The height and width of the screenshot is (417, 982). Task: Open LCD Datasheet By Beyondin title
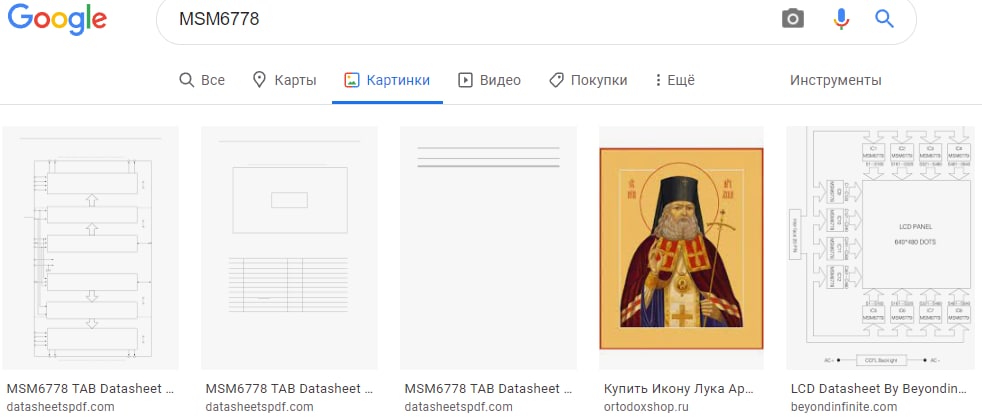[x=878, y=389]
